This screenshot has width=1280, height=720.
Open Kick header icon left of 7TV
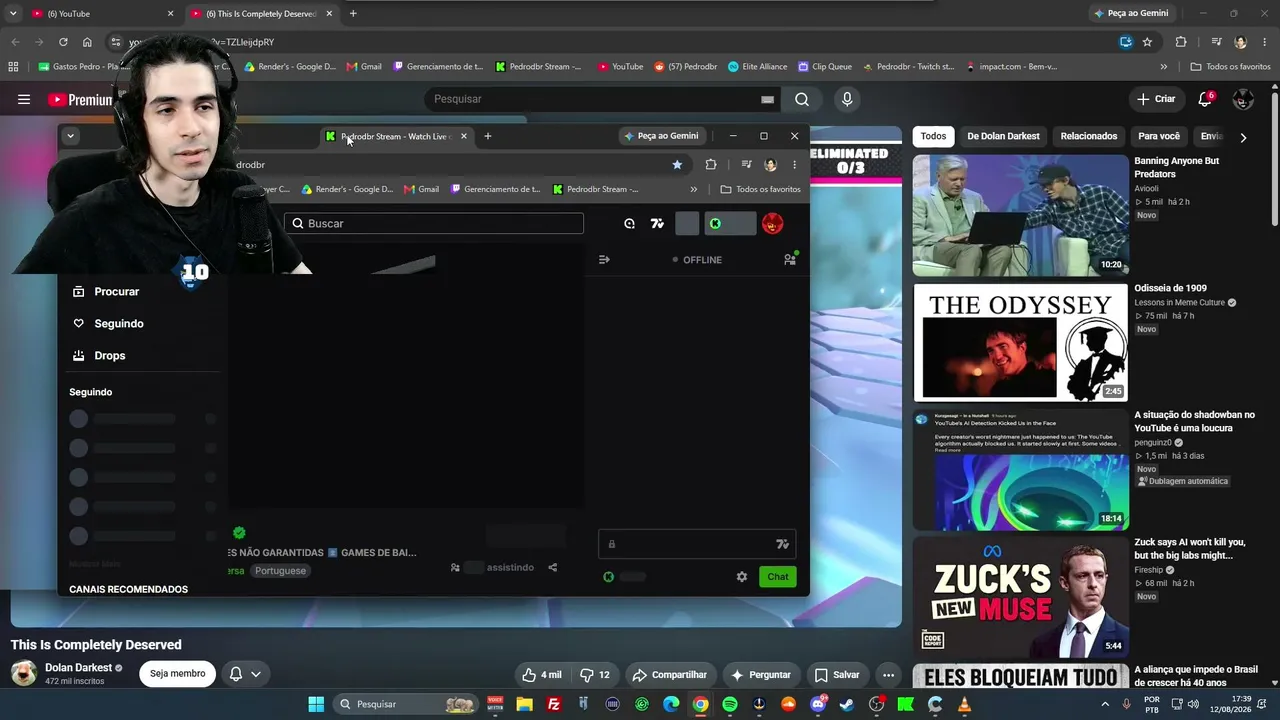coord(629,223)
